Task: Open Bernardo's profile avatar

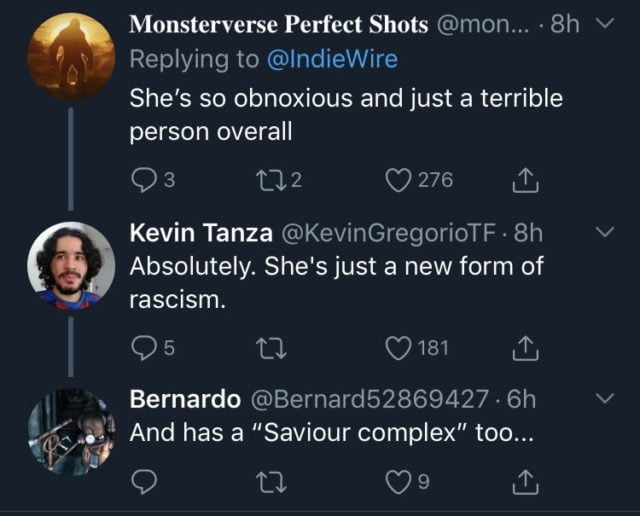Action: pyautogui.click(x=70, y=431)
